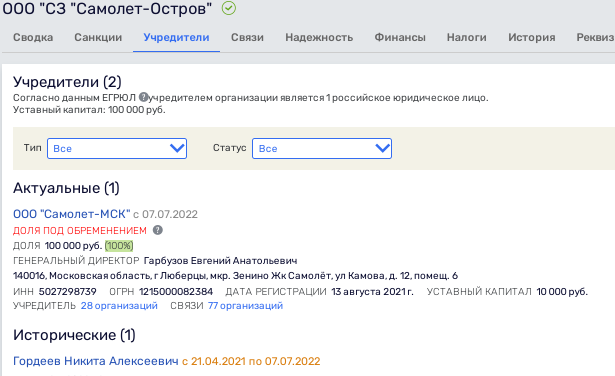Click the share amount 100 000 руб.
Image resolution: width=615 pixels, height=376 pixels.
[x=73, y=246]
